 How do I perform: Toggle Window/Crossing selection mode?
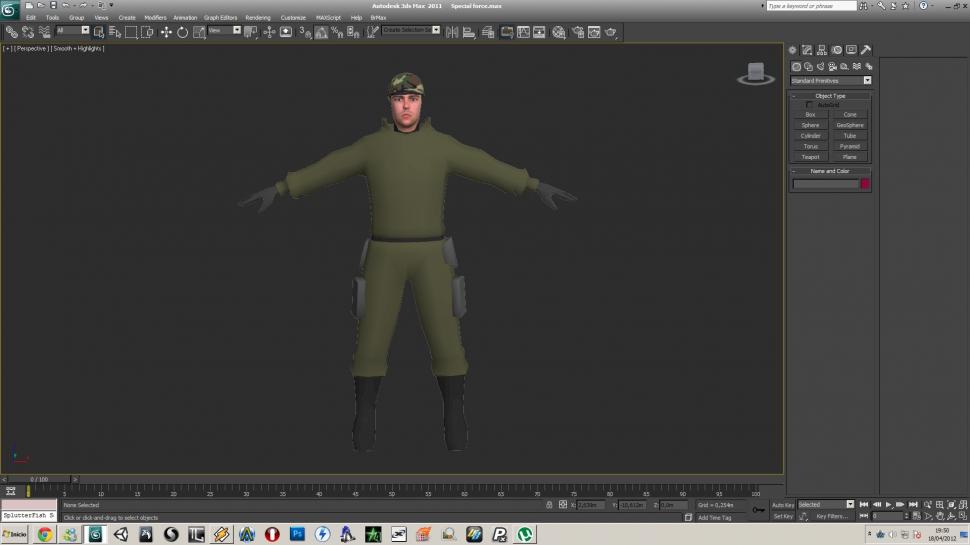(x=147, y=32)
